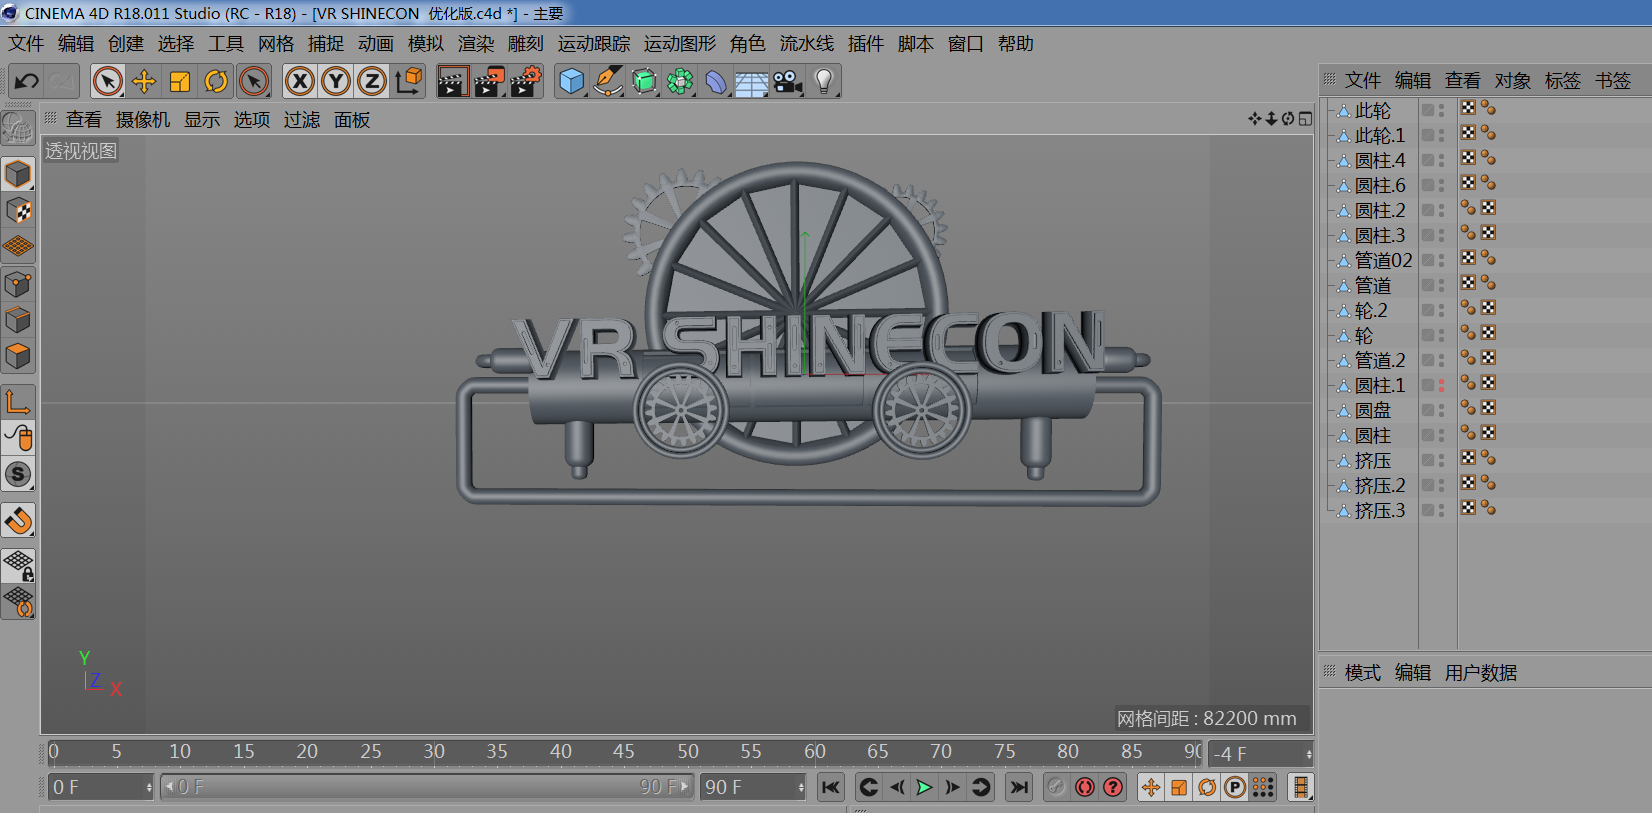Adjust the end frame 90 F stepper

point(801,787)
